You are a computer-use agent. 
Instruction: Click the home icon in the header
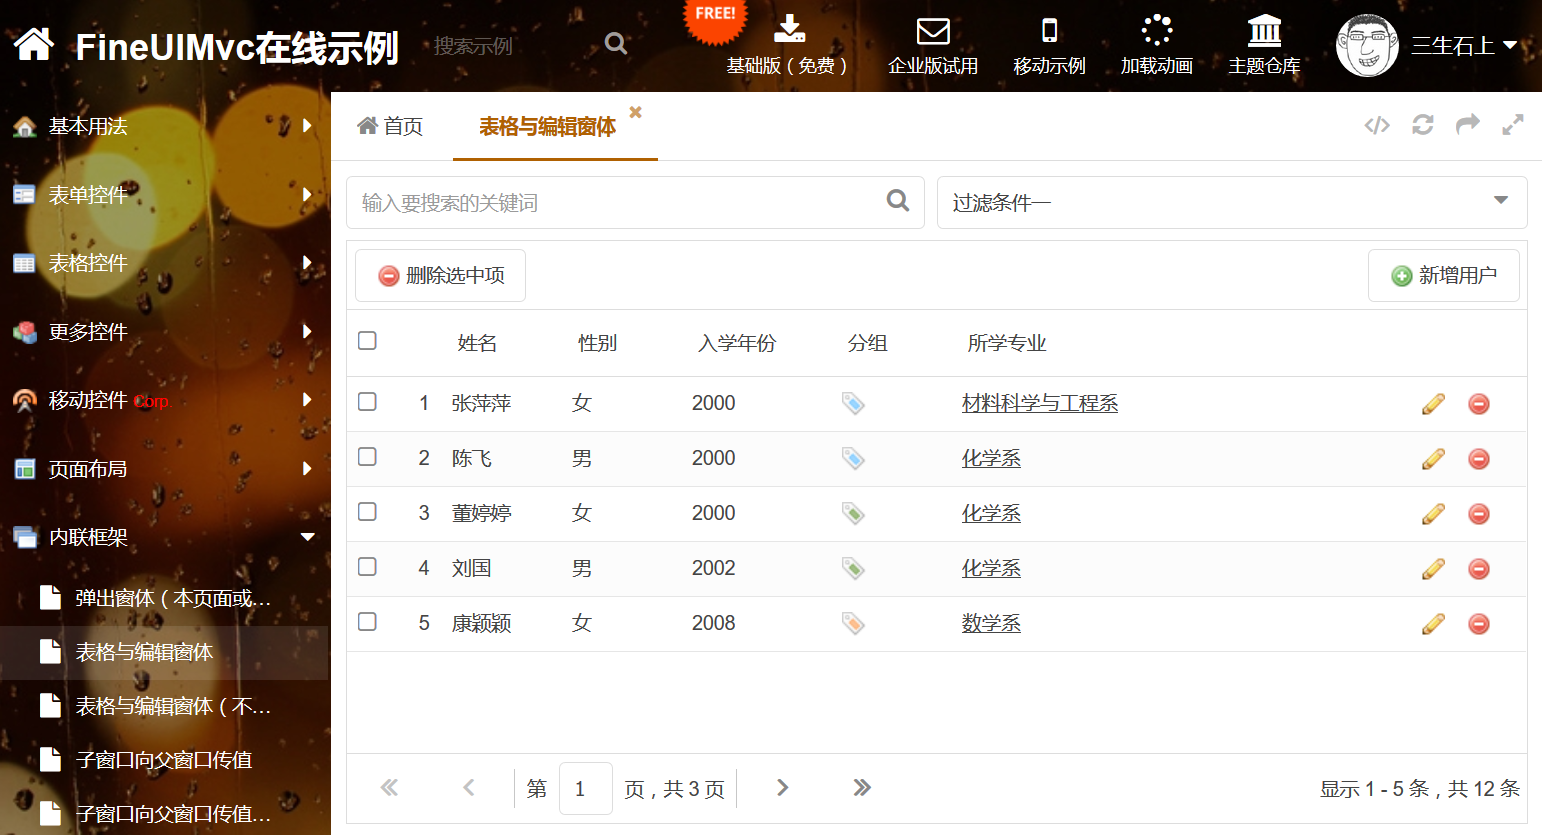[x=34, y=45]
